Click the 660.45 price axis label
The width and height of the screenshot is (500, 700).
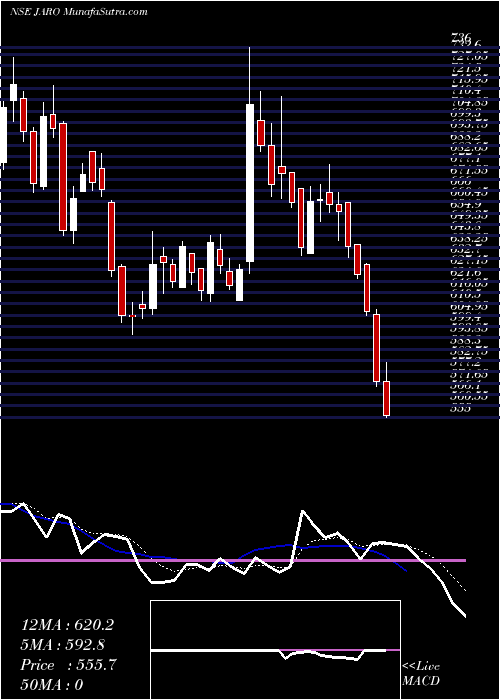point(469,193)
